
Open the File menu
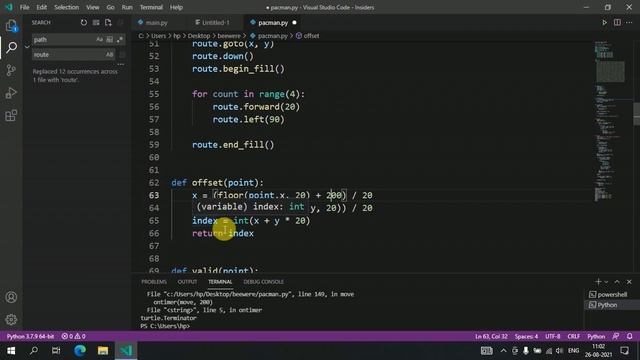pyautogui.click(x=24, y=7)
